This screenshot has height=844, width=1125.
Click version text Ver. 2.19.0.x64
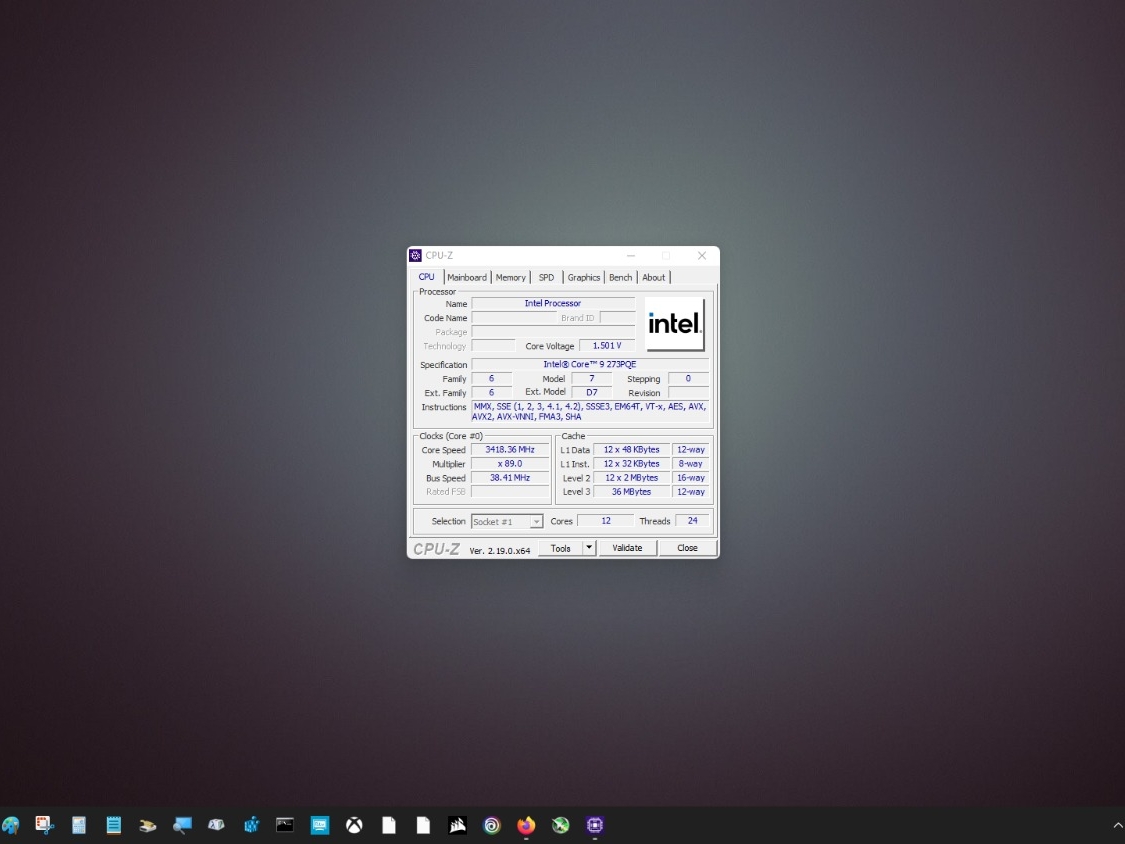pos(500,550)
